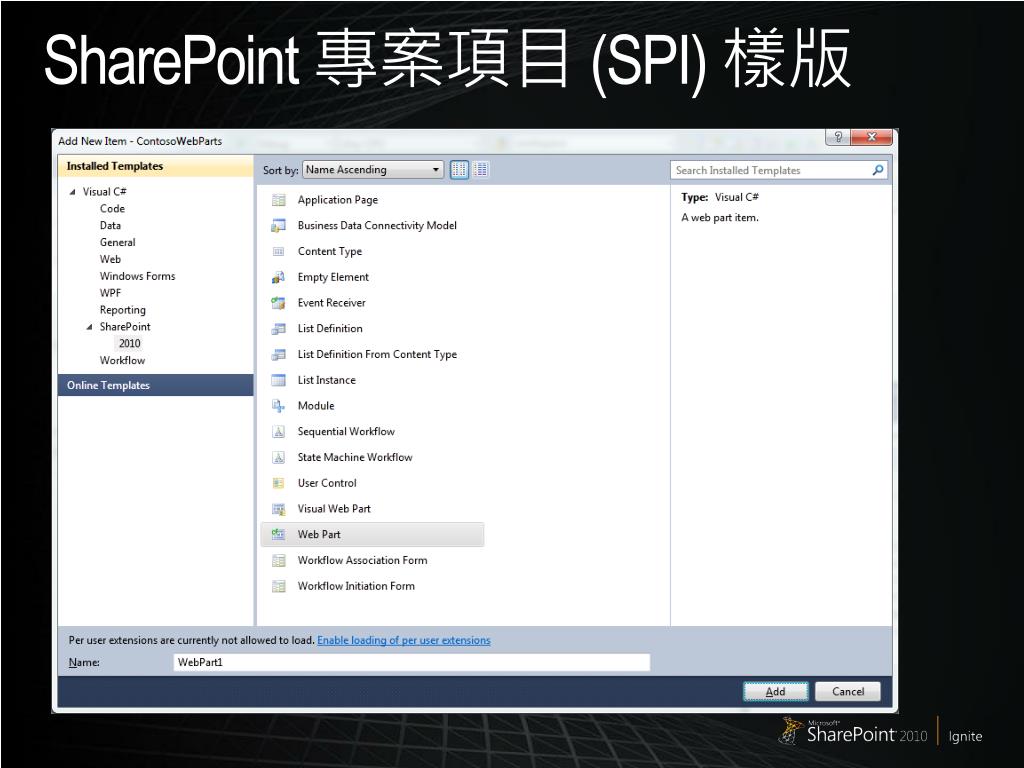Viewport: 1024px width, 768px height.
Task: Click the Application Page template icon
Action: (279, 200)
